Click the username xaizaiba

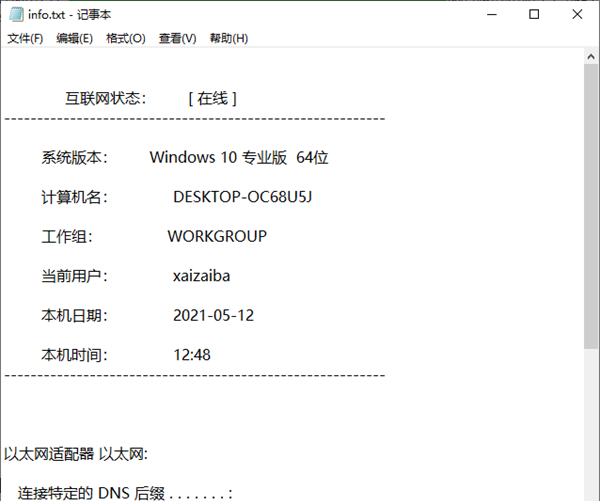tap(201, 276)
